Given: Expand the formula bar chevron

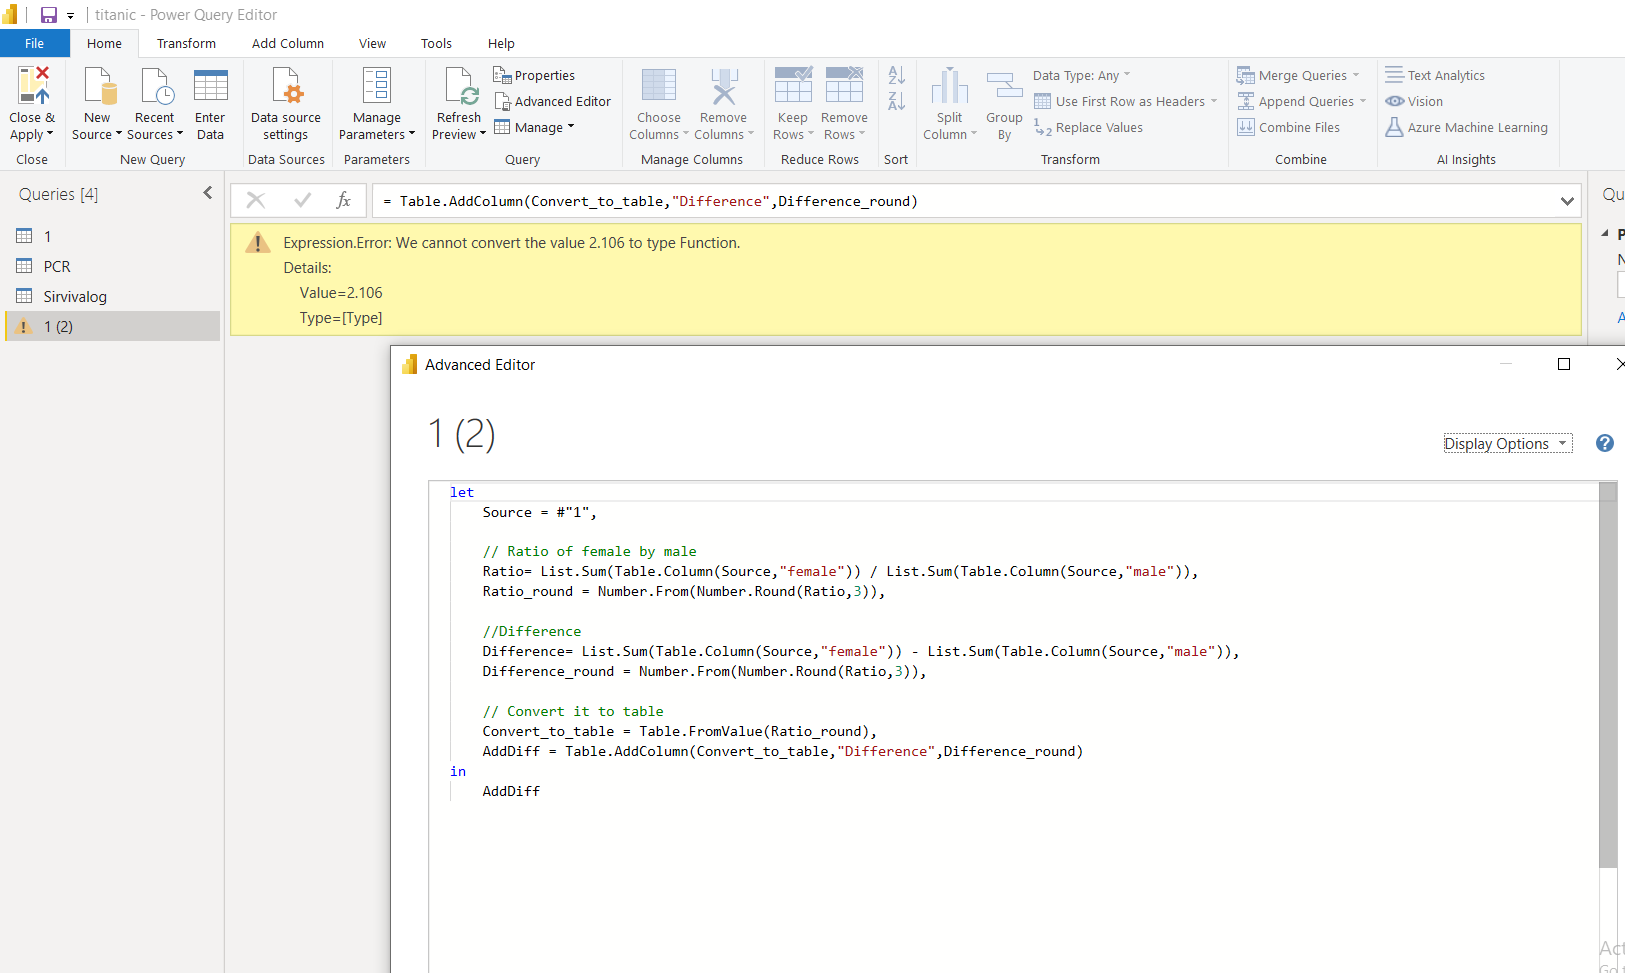Looking at the screenshot, I should tap(1567, 201).
